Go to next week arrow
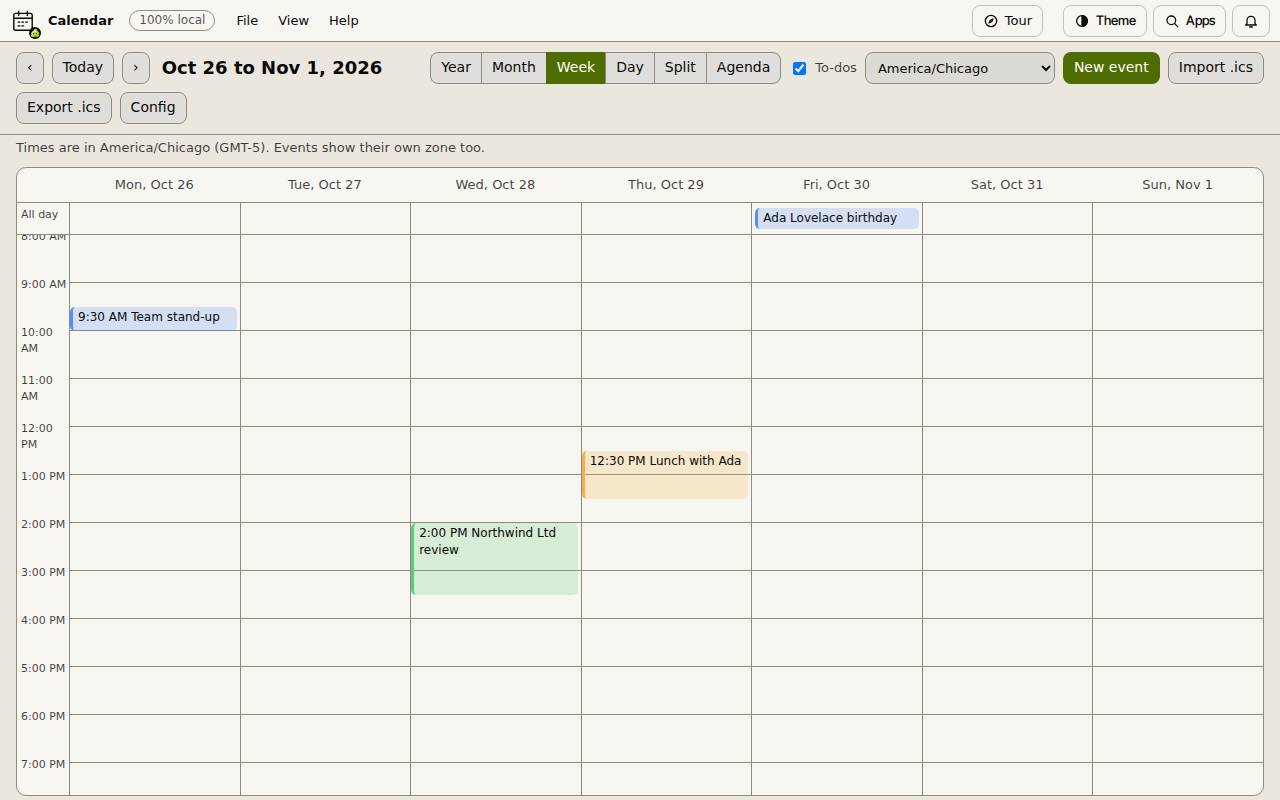1280x800 pixels. point(136,68)
